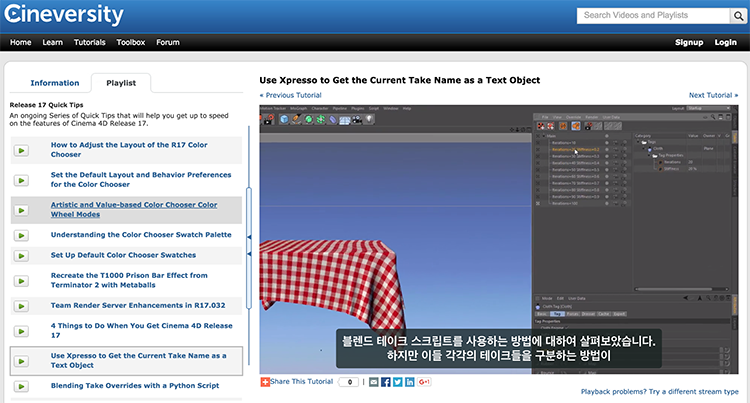Click the light bulb icon in video toolbar
Screen dimensions: 750x403
click(369, 120)
